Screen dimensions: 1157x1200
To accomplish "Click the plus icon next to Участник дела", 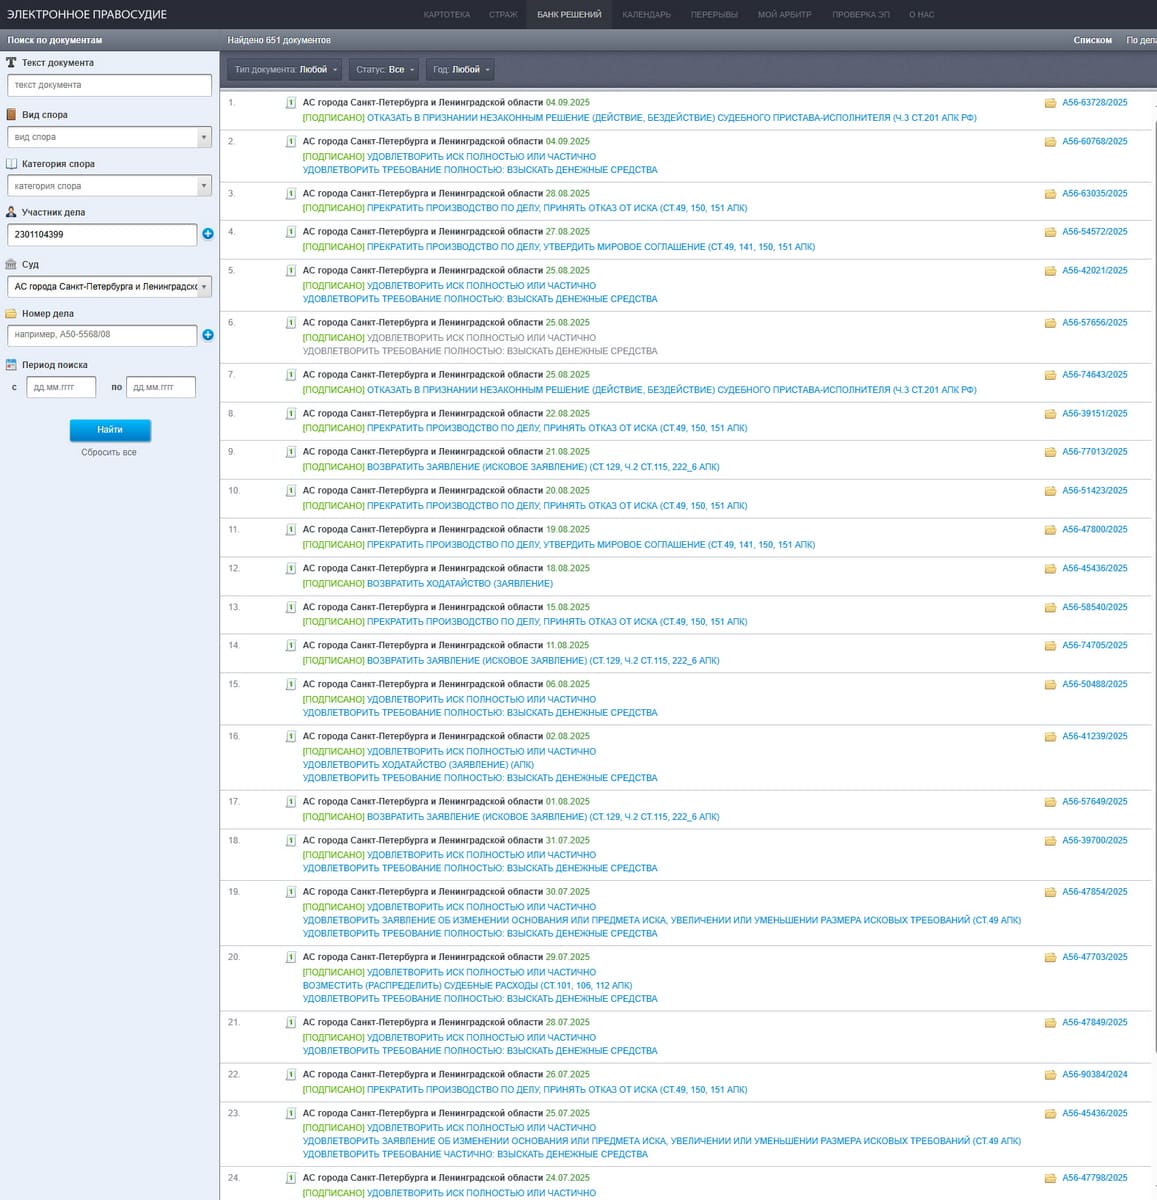I will point(208,234).
